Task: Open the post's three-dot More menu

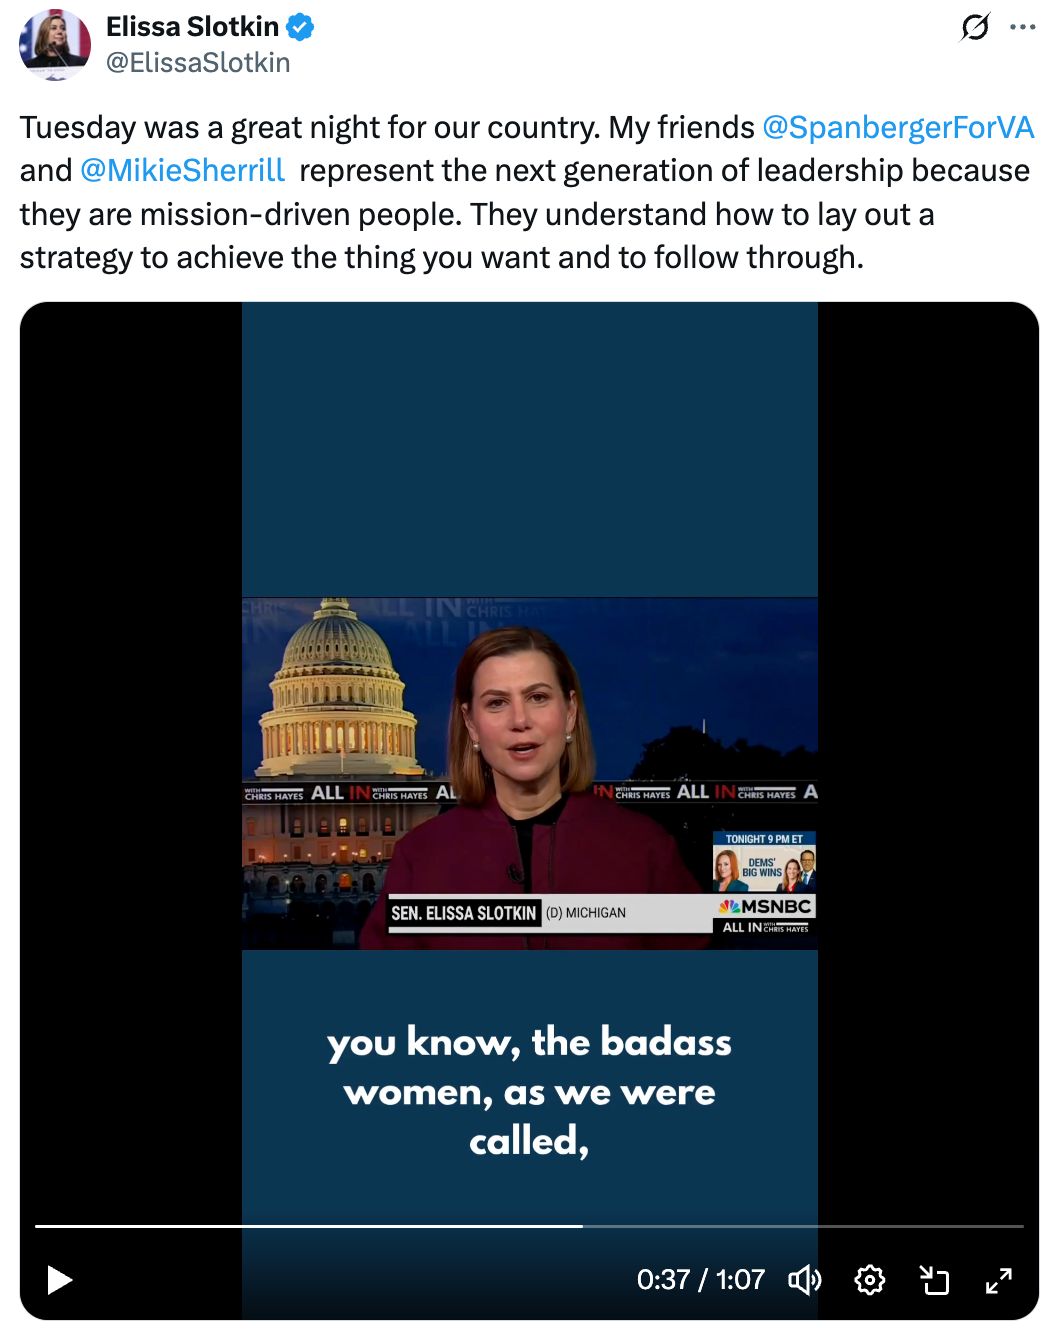Action: 1023,27
